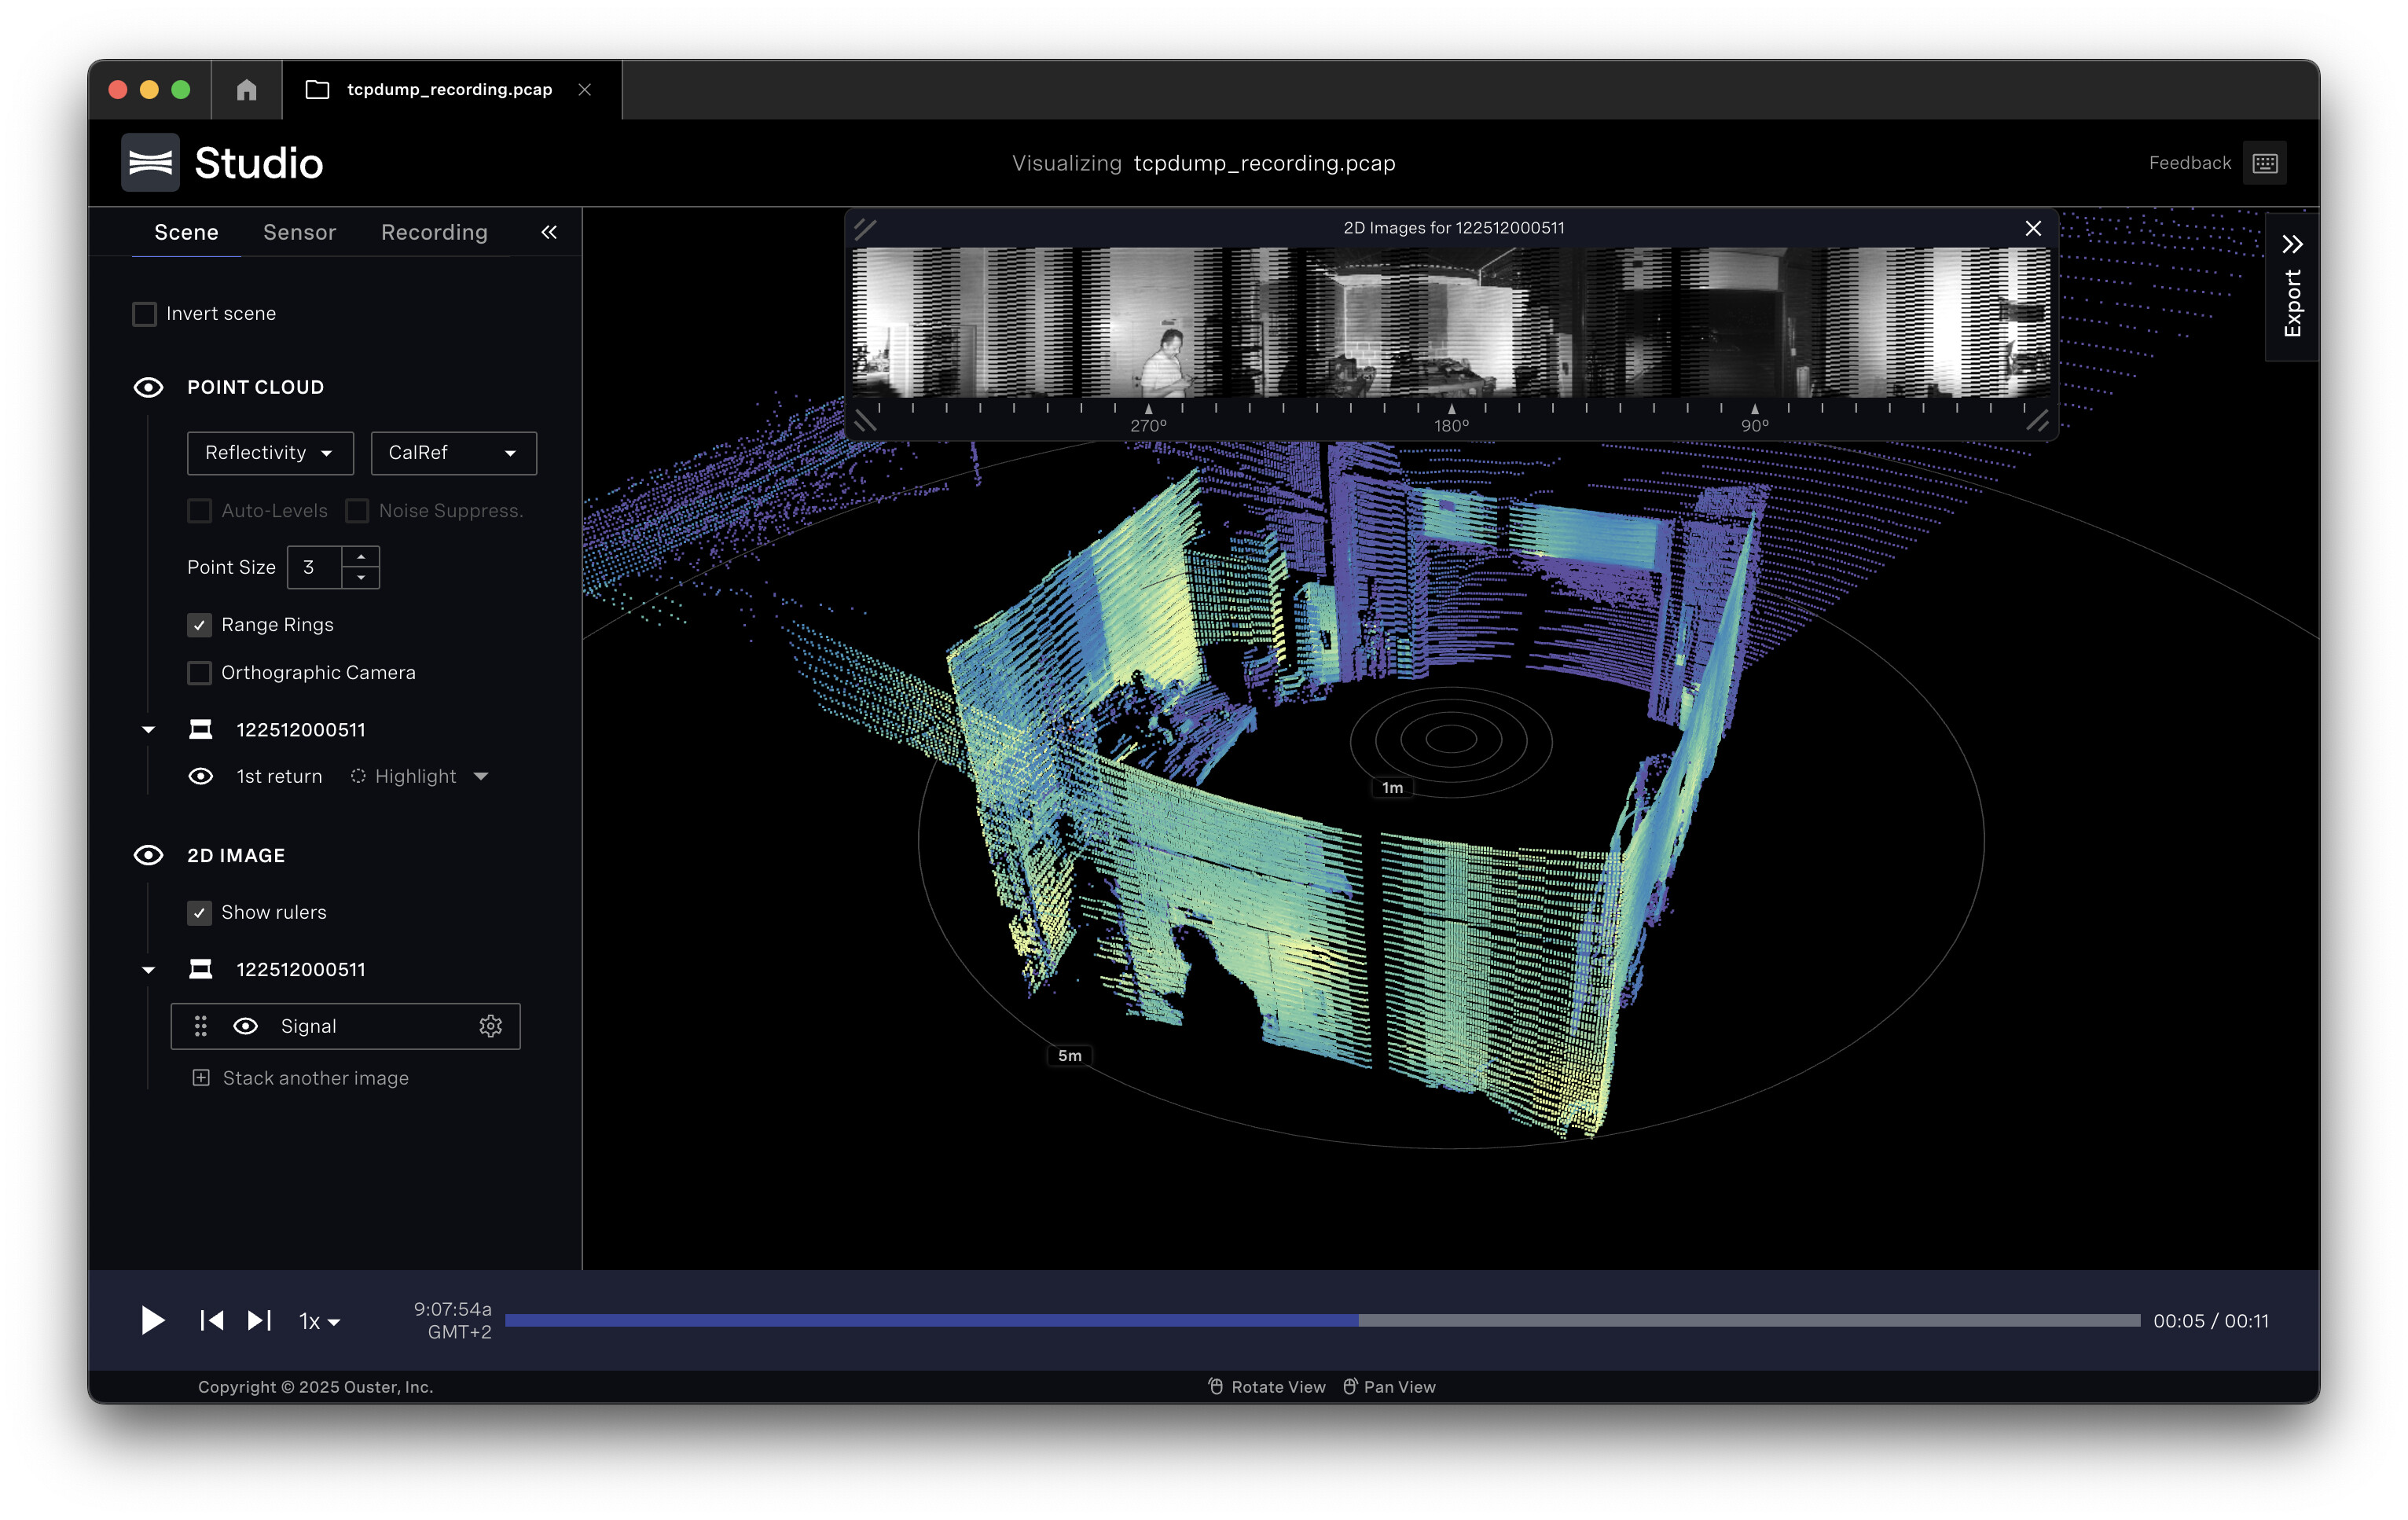Image resolution: width=2408 pixels, height=1520 pixels.
Task: Open Signal image settings gear
Action: 490,1026
